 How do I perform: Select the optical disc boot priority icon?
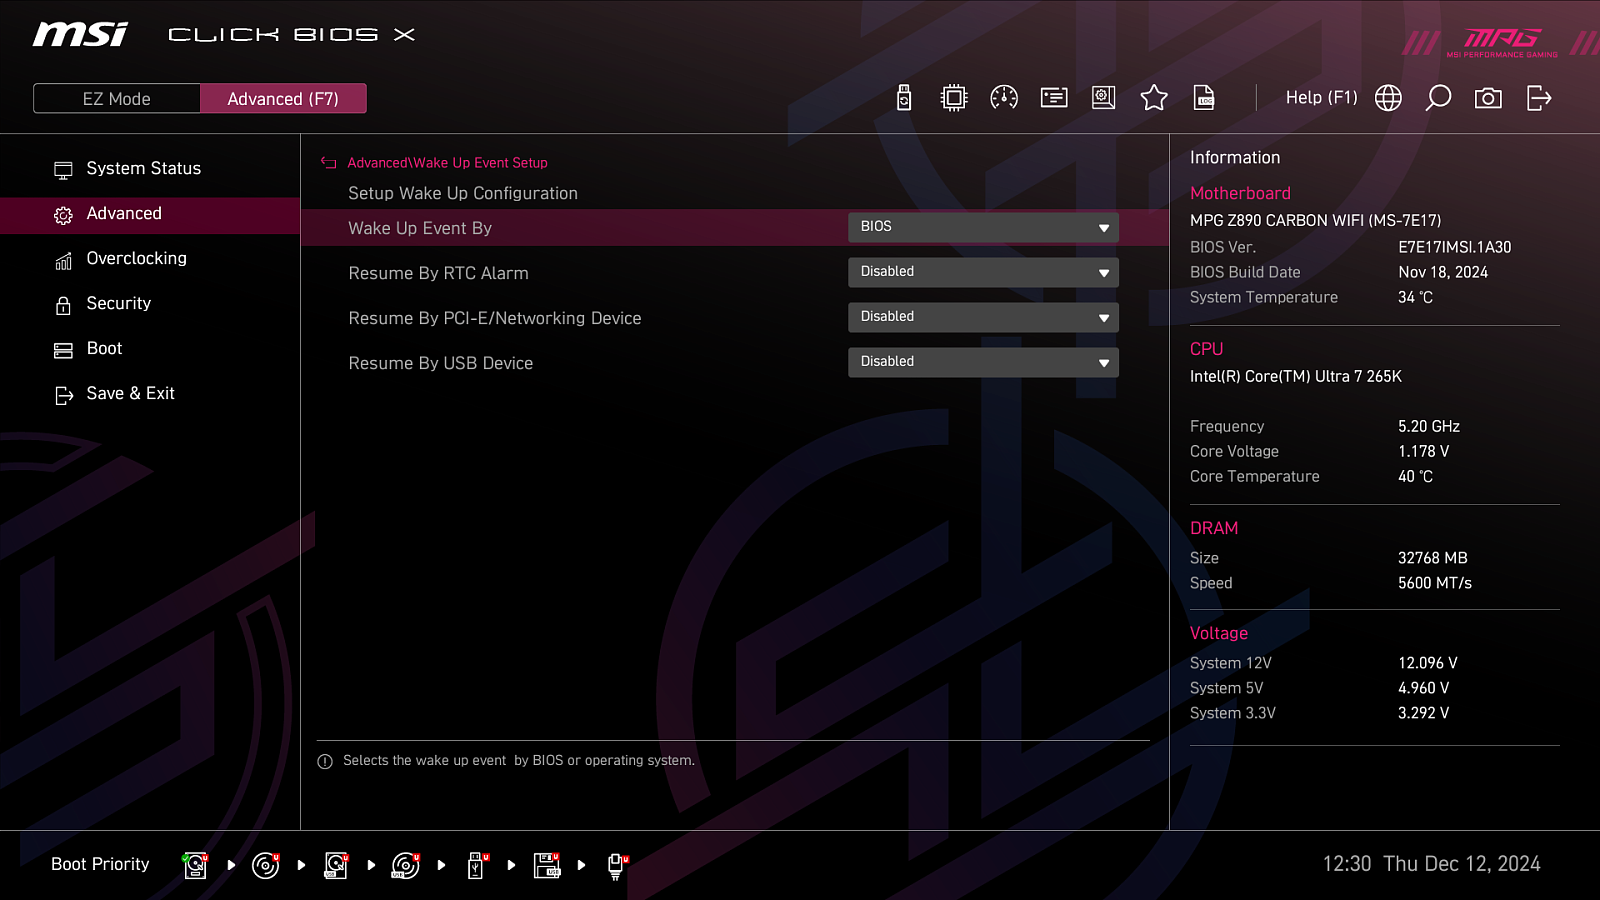click(265, 865)
